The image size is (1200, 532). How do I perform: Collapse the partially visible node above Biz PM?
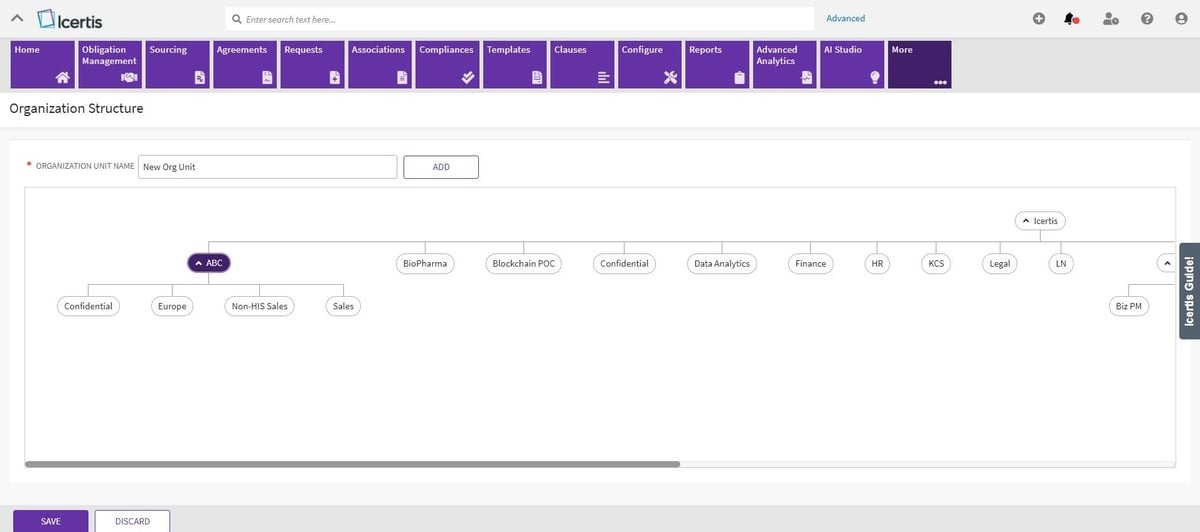1166,263
